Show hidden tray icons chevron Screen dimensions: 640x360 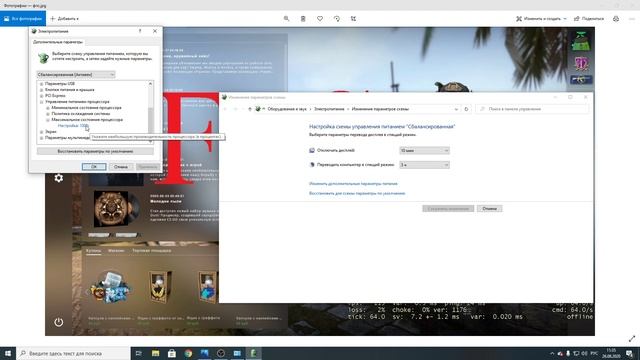point(552,353)
